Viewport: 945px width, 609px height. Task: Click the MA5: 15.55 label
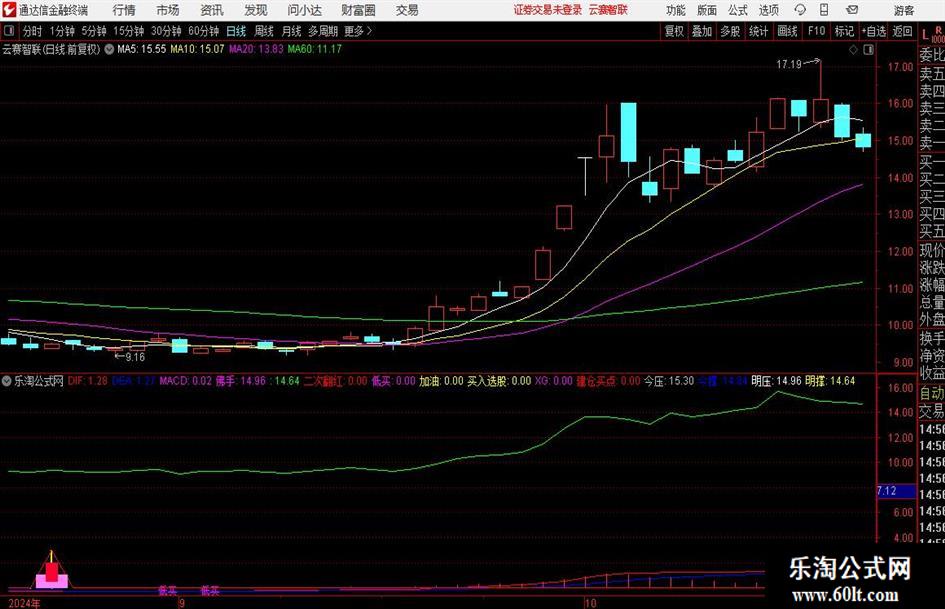[x=141, y=49]
